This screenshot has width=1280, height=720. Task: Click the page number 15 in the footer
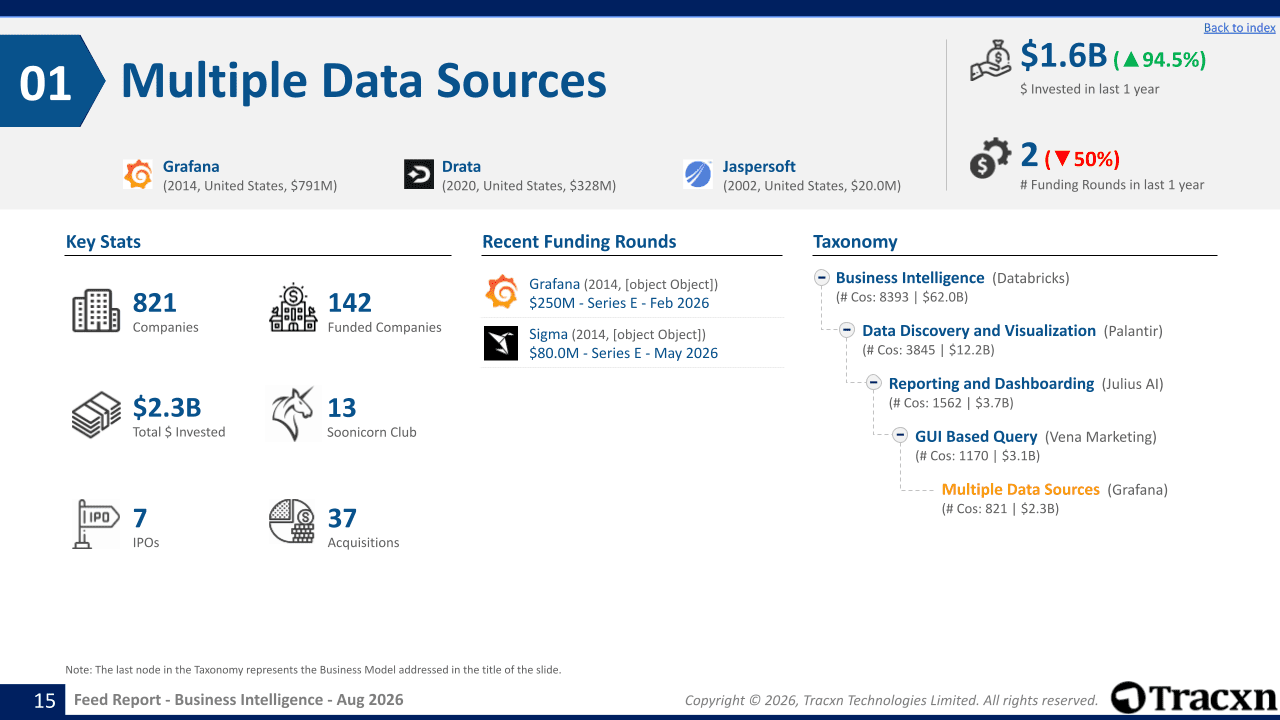pyautogui.click(x=45, y=700)
